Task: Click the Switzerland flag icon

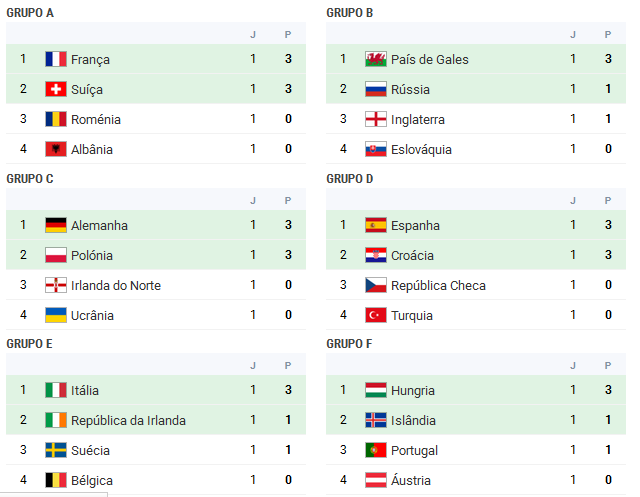Action: (56, 89)
